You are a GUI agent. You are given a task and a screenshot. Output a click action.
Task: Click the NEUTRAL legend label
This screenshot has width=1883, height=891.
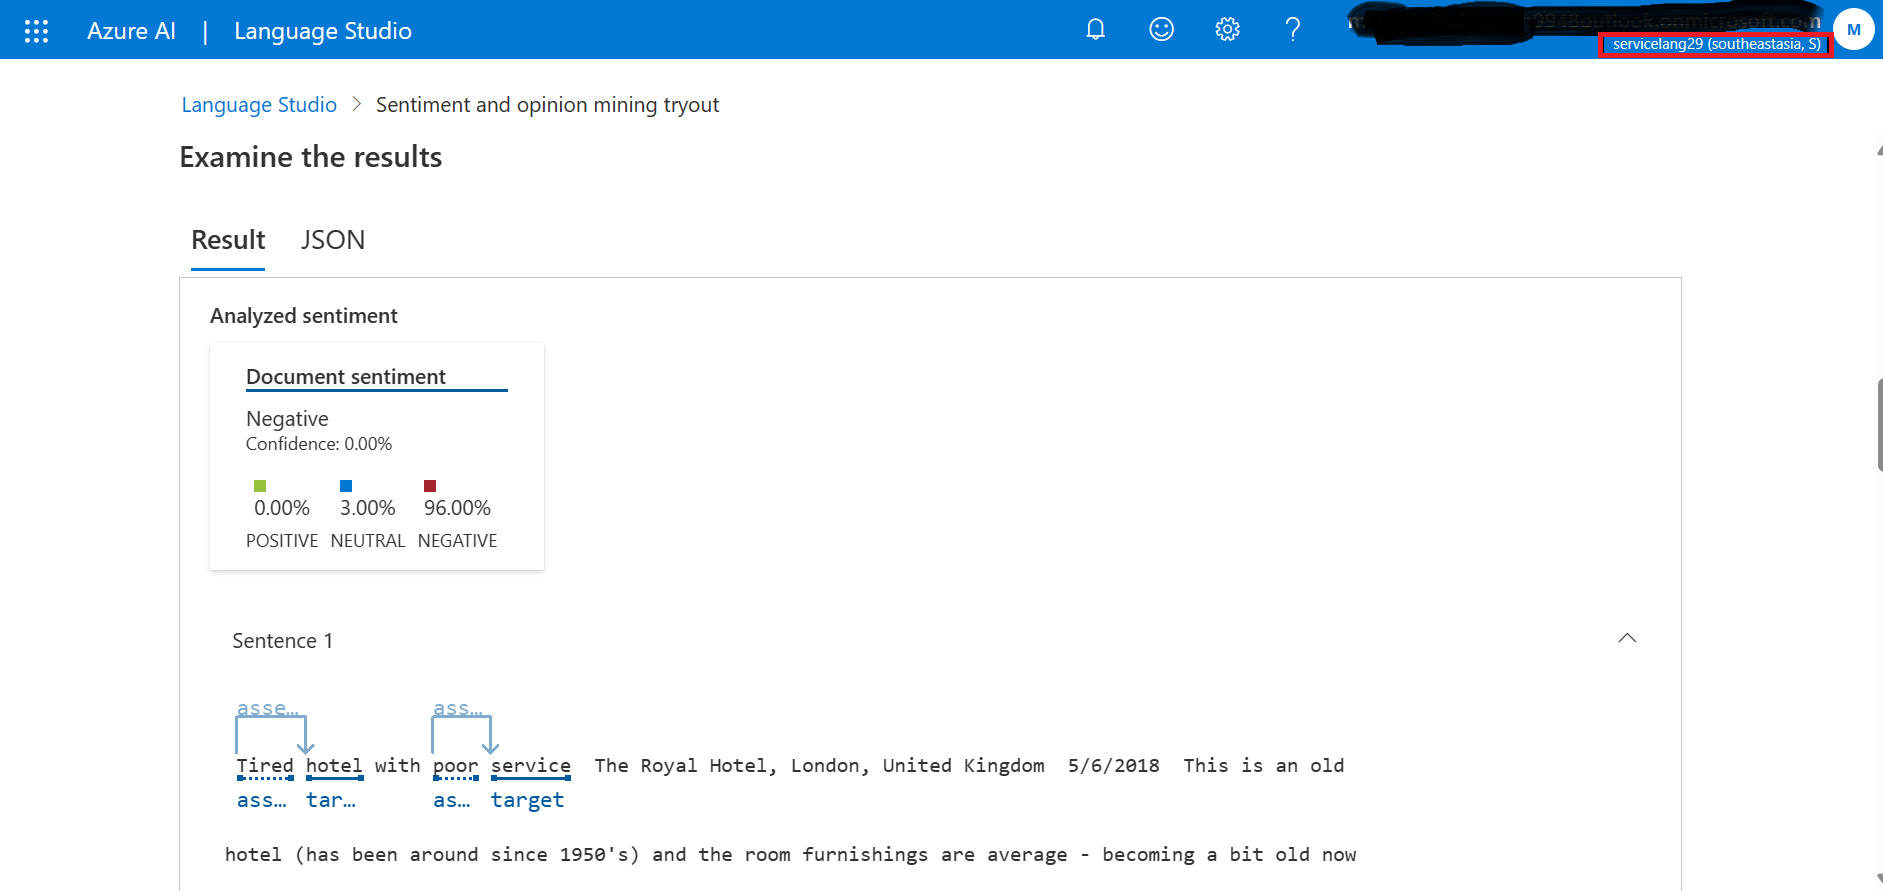(x=368, y=541)
